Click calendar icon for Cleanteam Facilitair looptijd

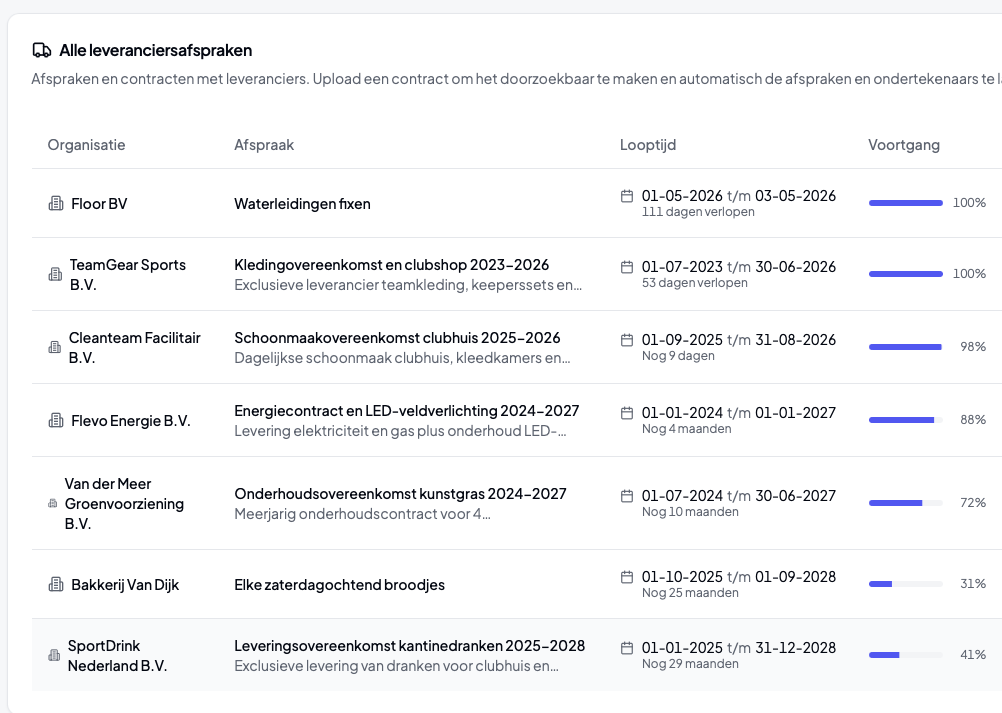point(627,339)
